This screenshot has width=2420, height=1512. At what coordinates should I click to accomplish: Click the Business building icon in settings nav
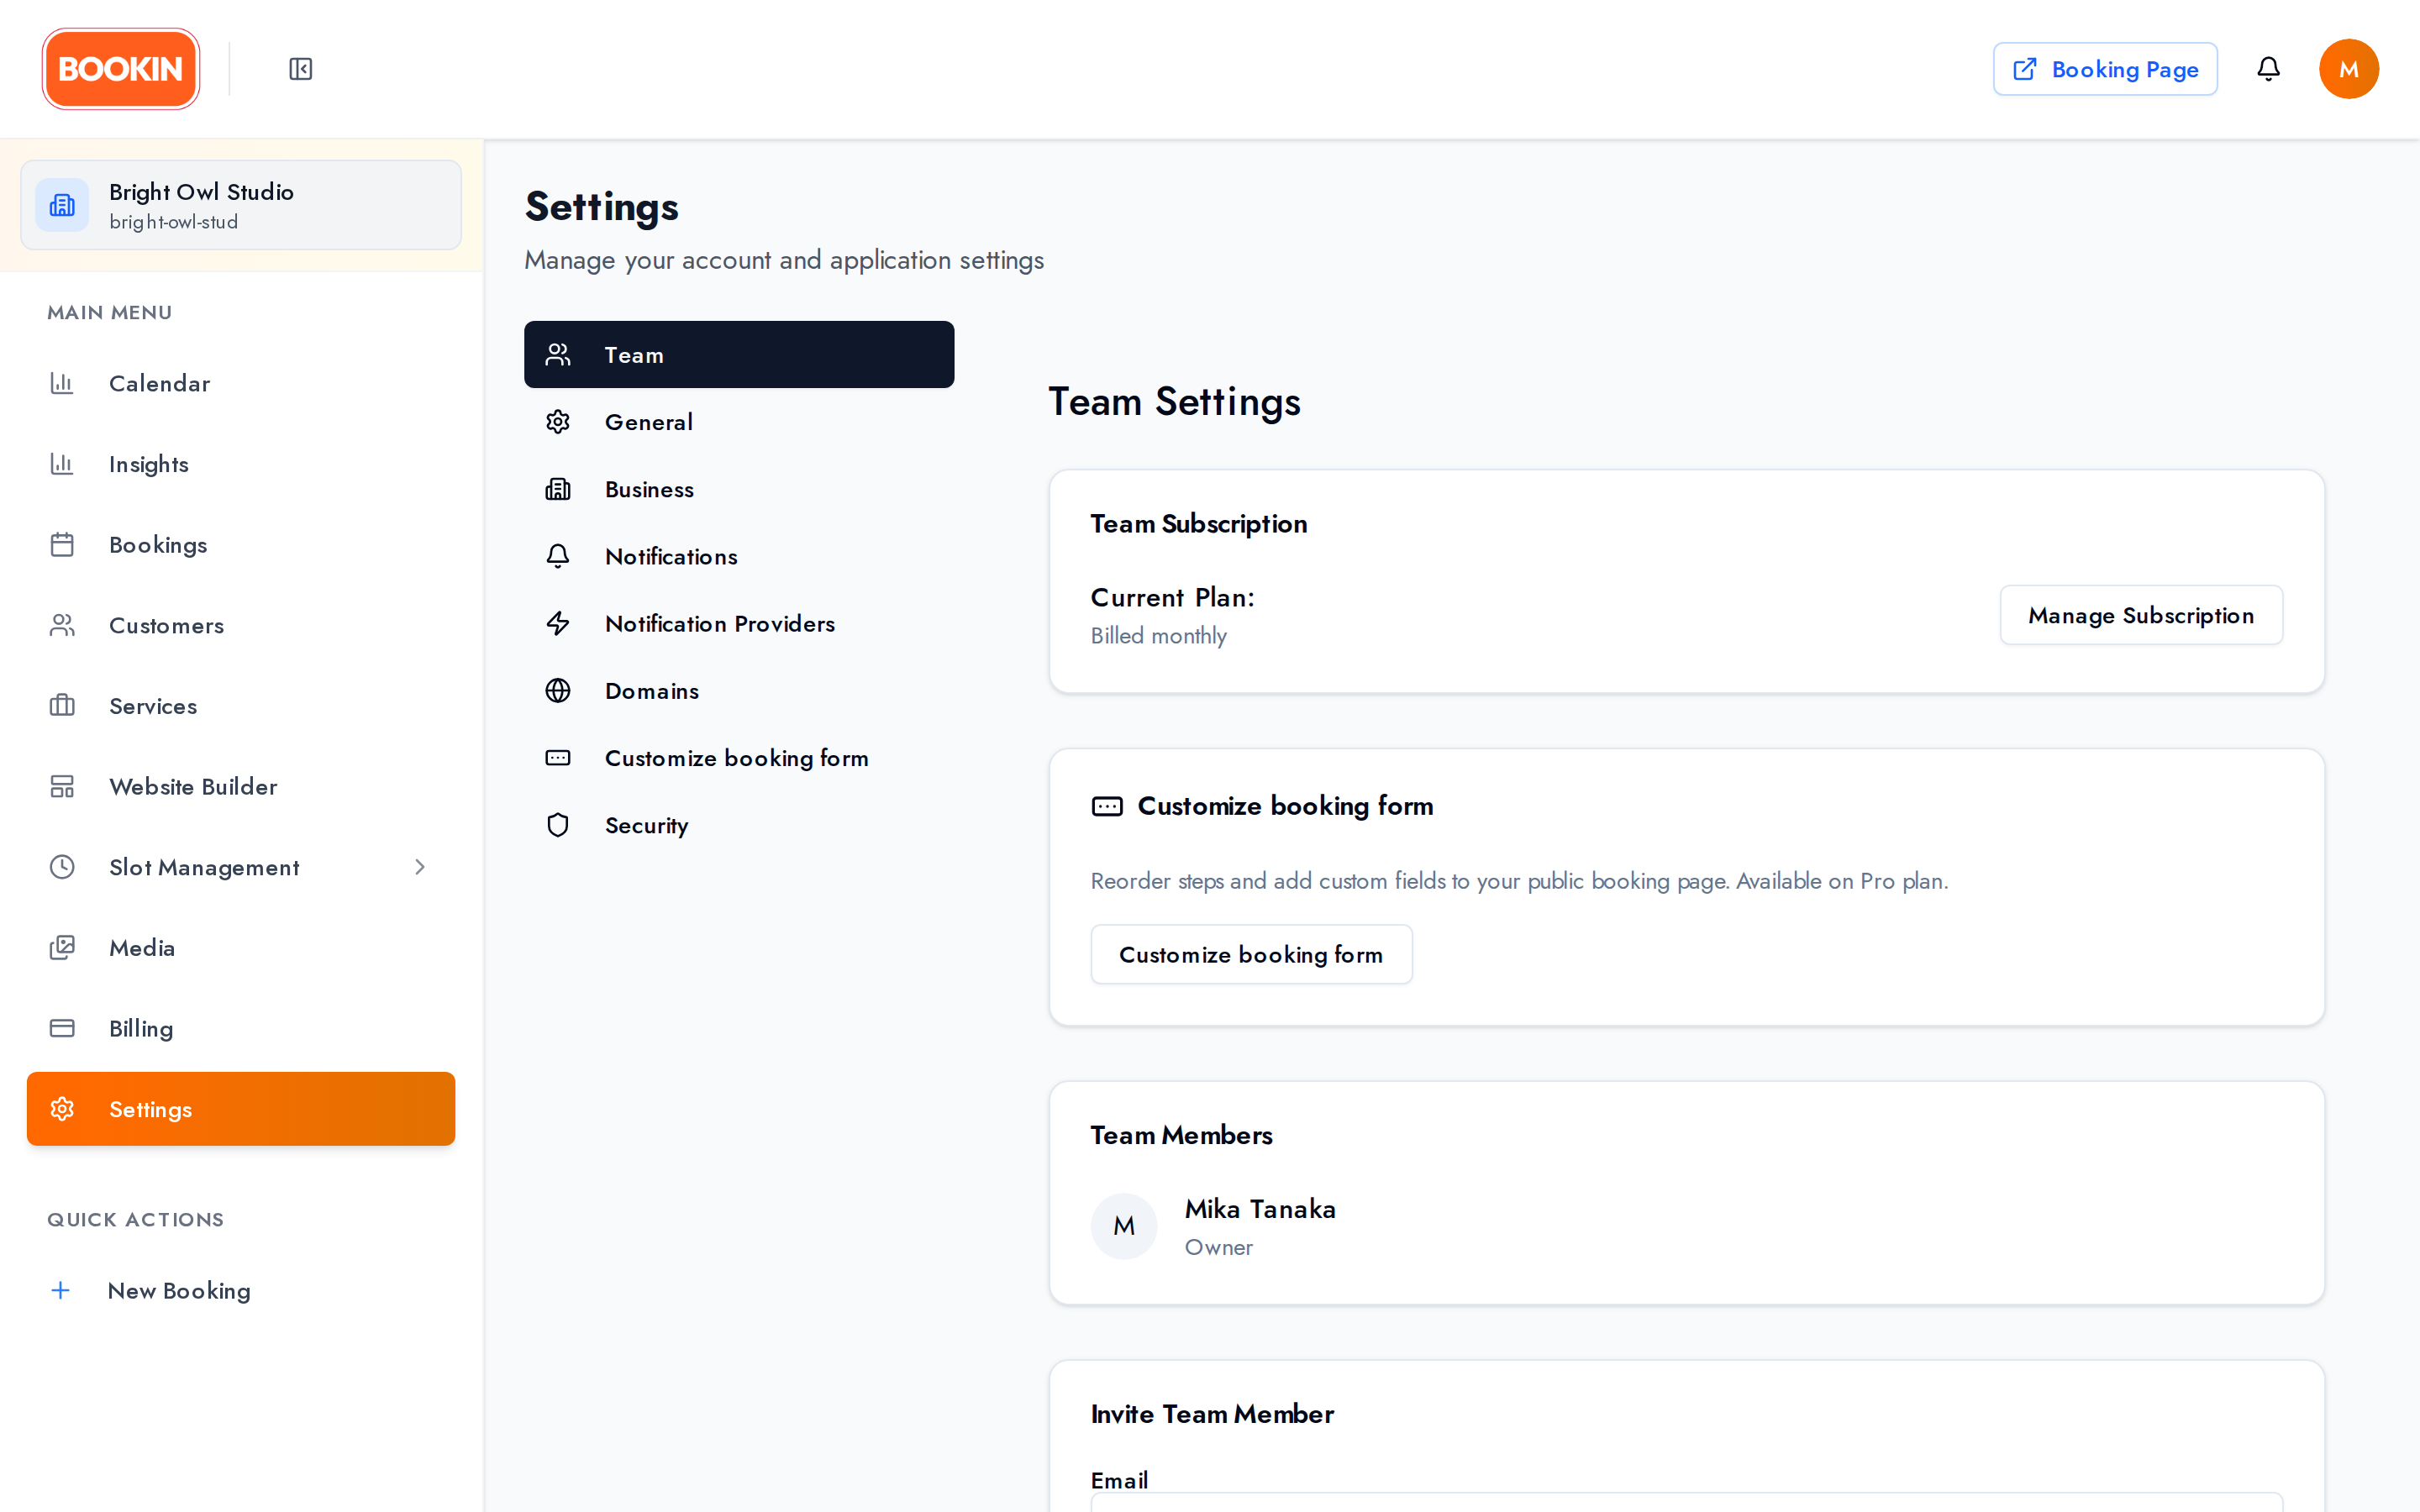(x=558, y=489)
